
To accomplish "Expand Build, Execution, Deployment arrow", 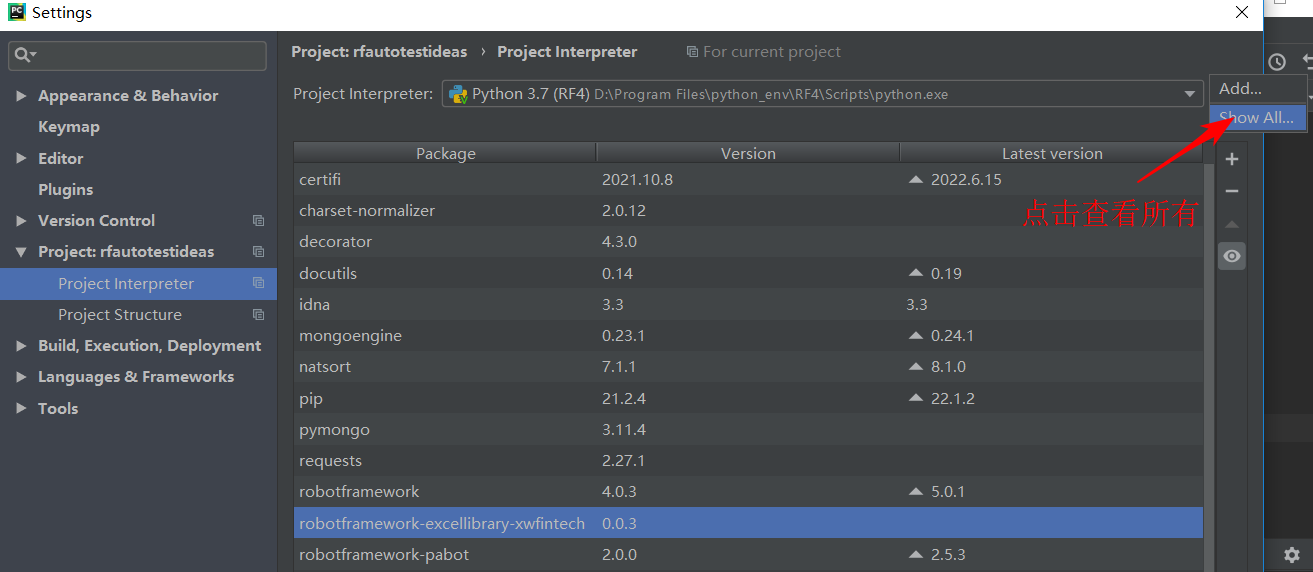I will [21, 346].
